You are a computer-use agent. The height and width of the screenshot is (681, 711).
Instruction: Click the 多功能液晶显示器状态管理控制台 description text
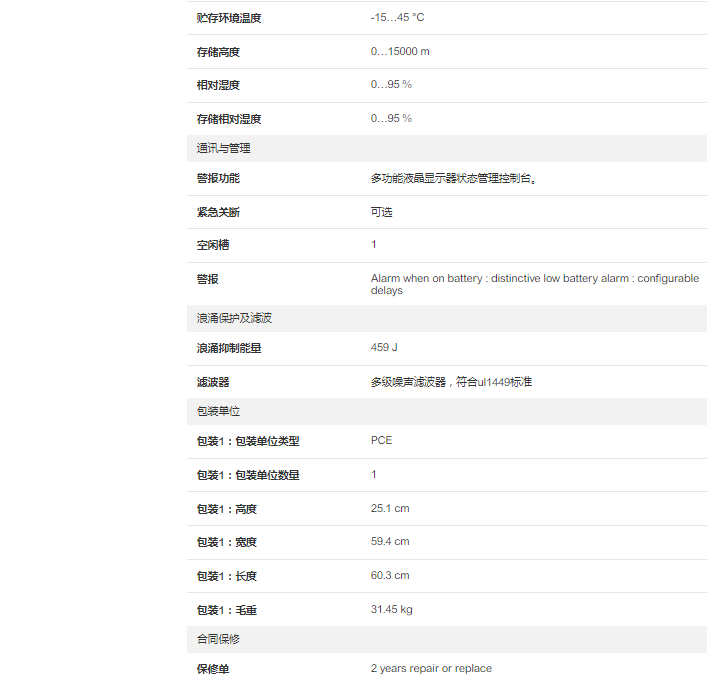[460, 179]
